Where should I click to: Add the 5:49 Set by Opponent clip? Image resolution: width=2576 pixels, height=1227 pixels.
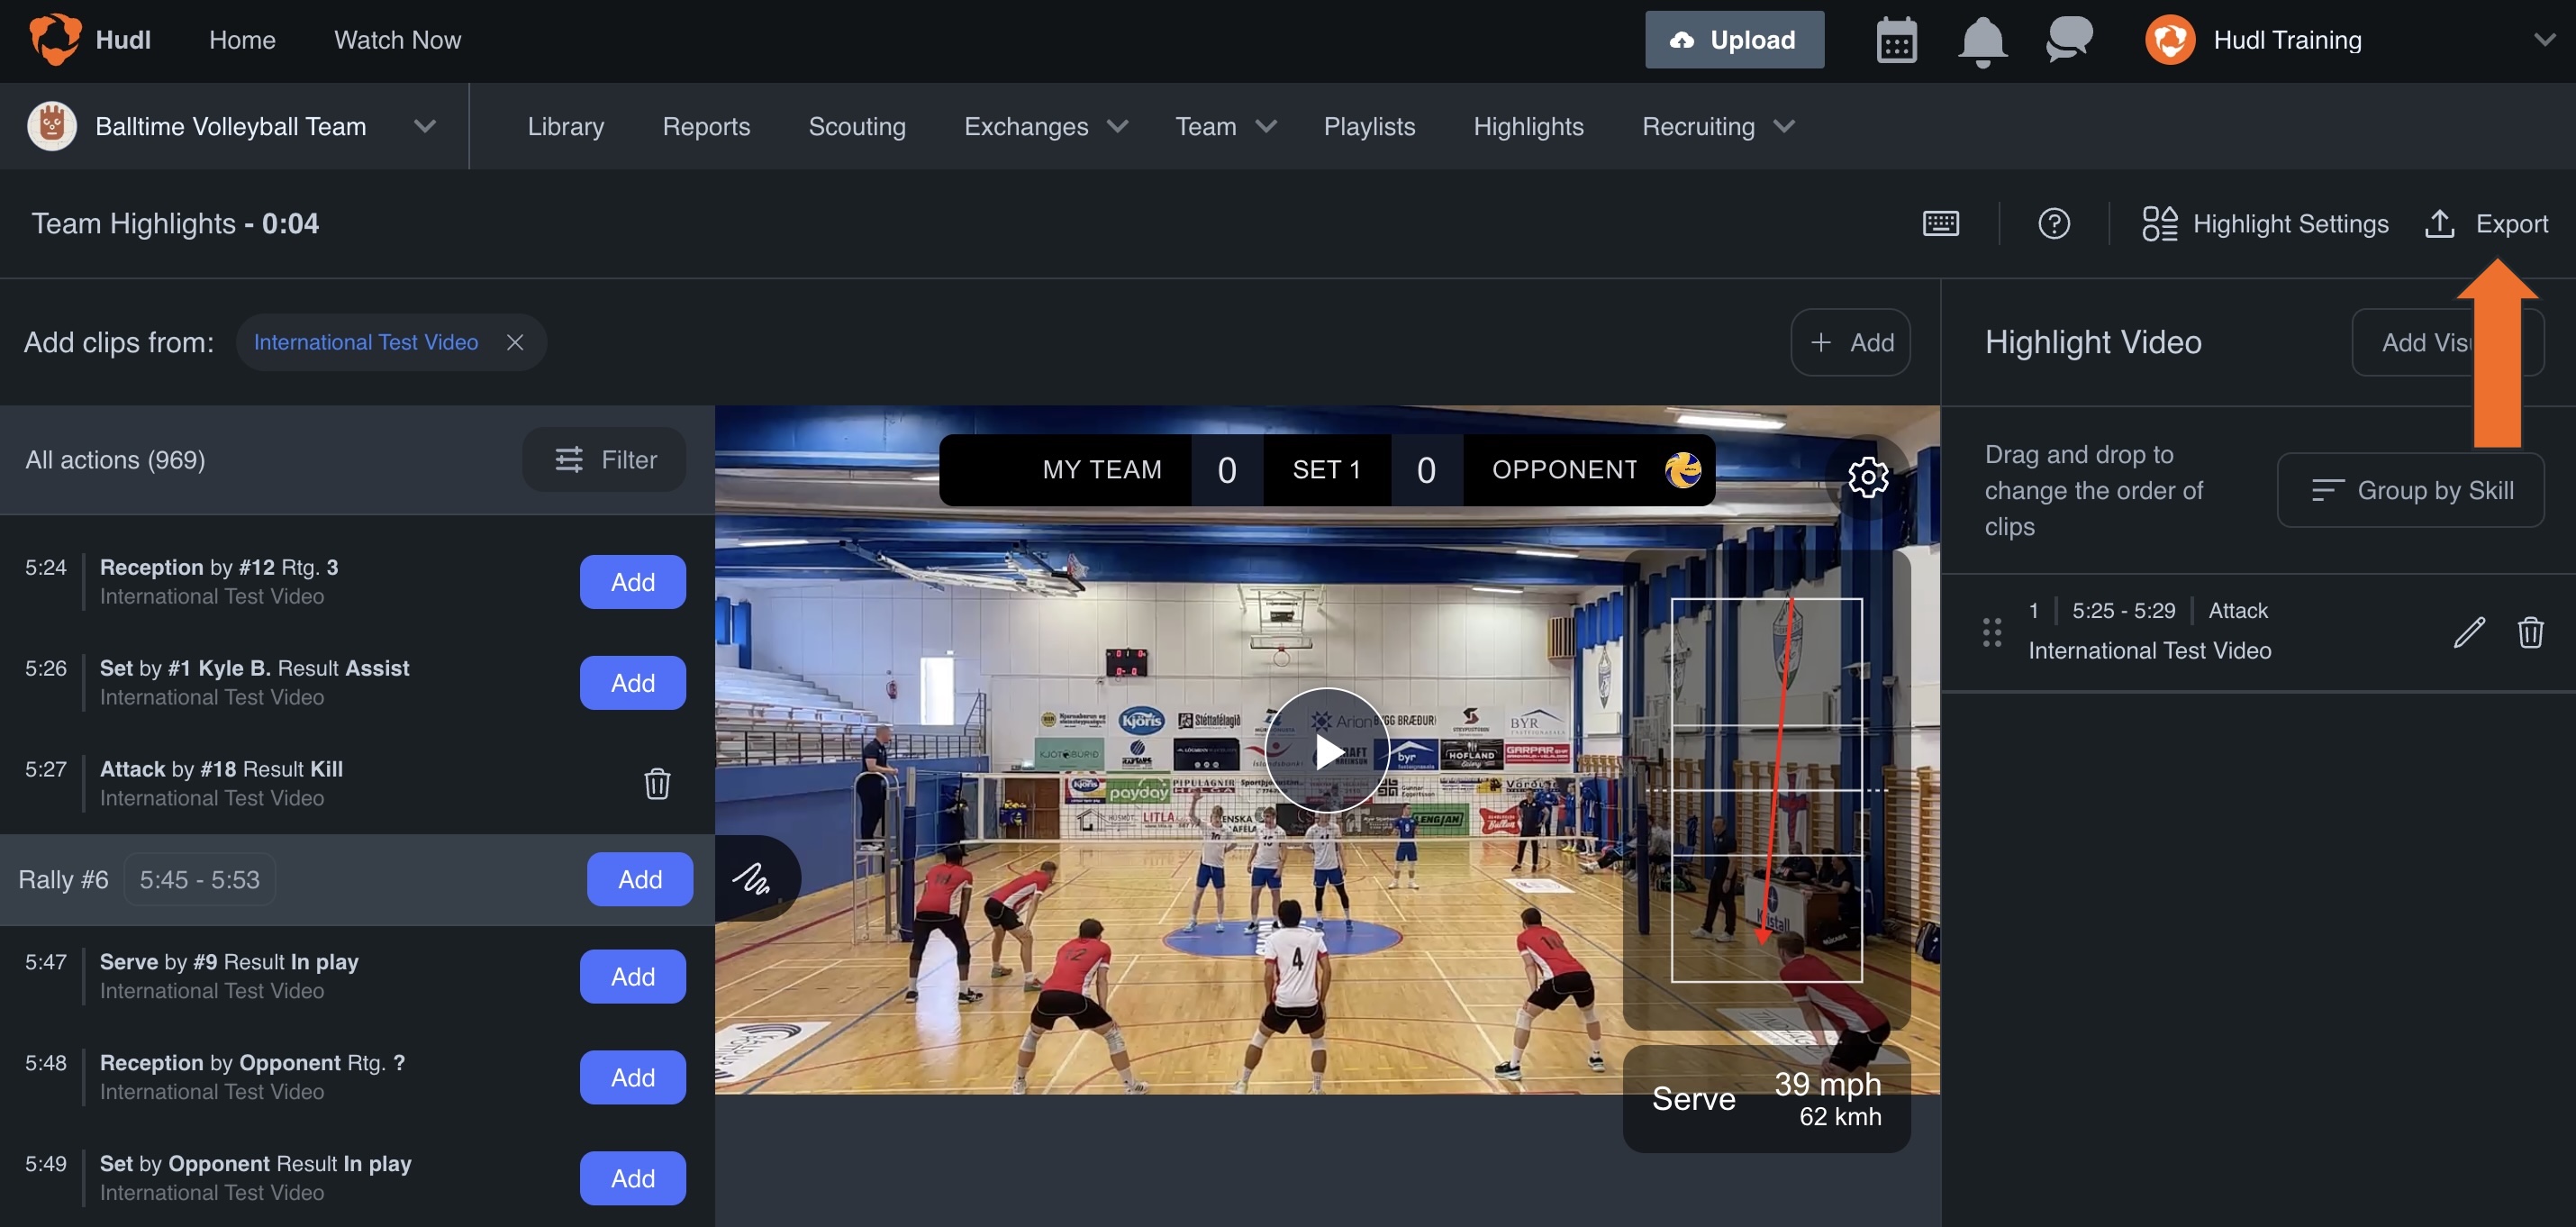tap(632, 1178)
